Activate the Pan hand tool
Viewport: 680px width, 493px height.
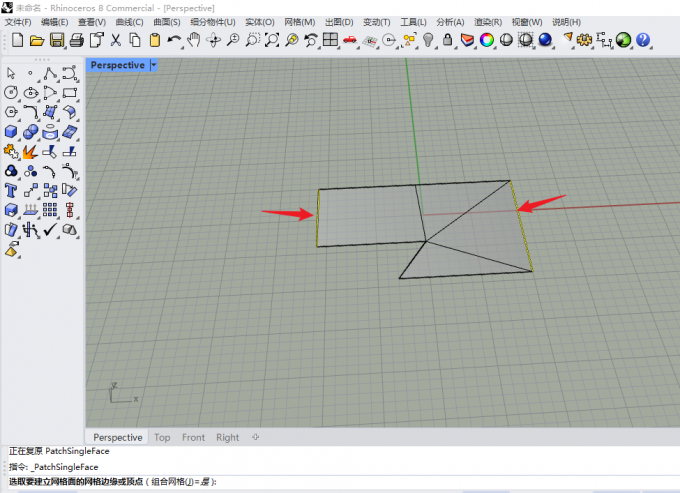[x=193, y=40]
